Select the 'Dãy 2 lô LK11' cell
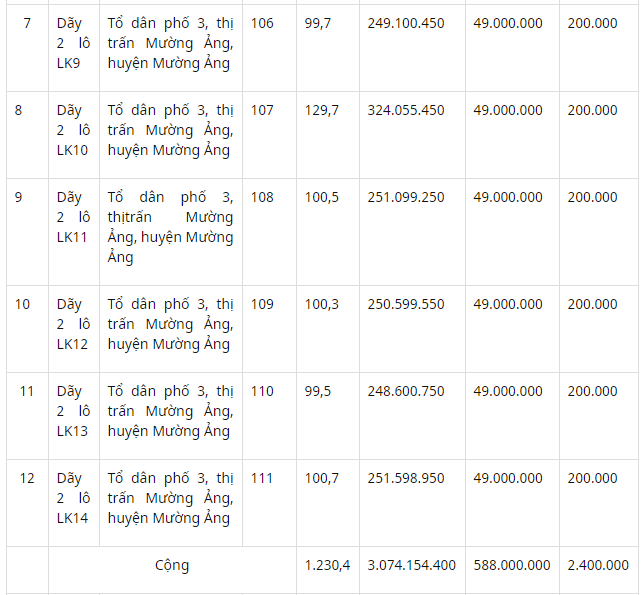Image resolution: width=642 pixels, height=595 pixels. [74, 232]
